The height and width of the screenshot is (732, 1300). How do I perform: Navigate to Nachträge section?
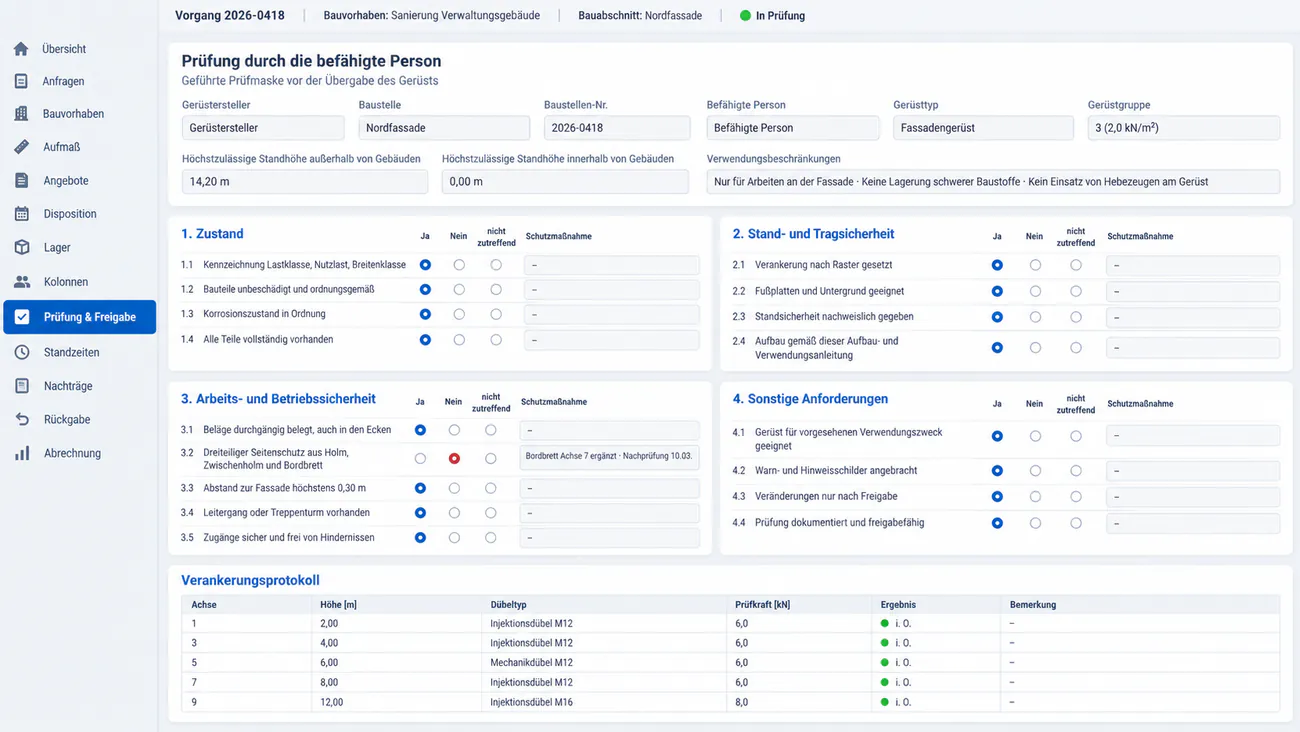68,386
